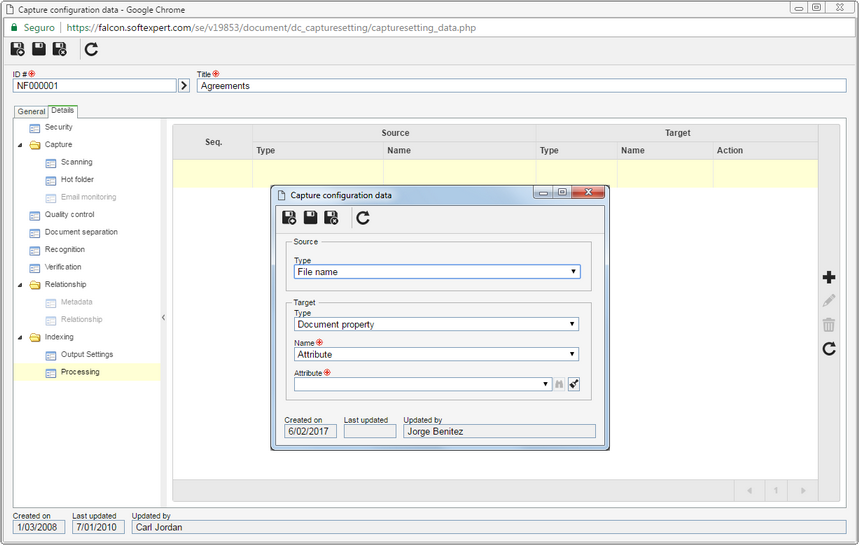860x546 pixels.
Task: Click the Seq. column header
Action: coord(213,142)
